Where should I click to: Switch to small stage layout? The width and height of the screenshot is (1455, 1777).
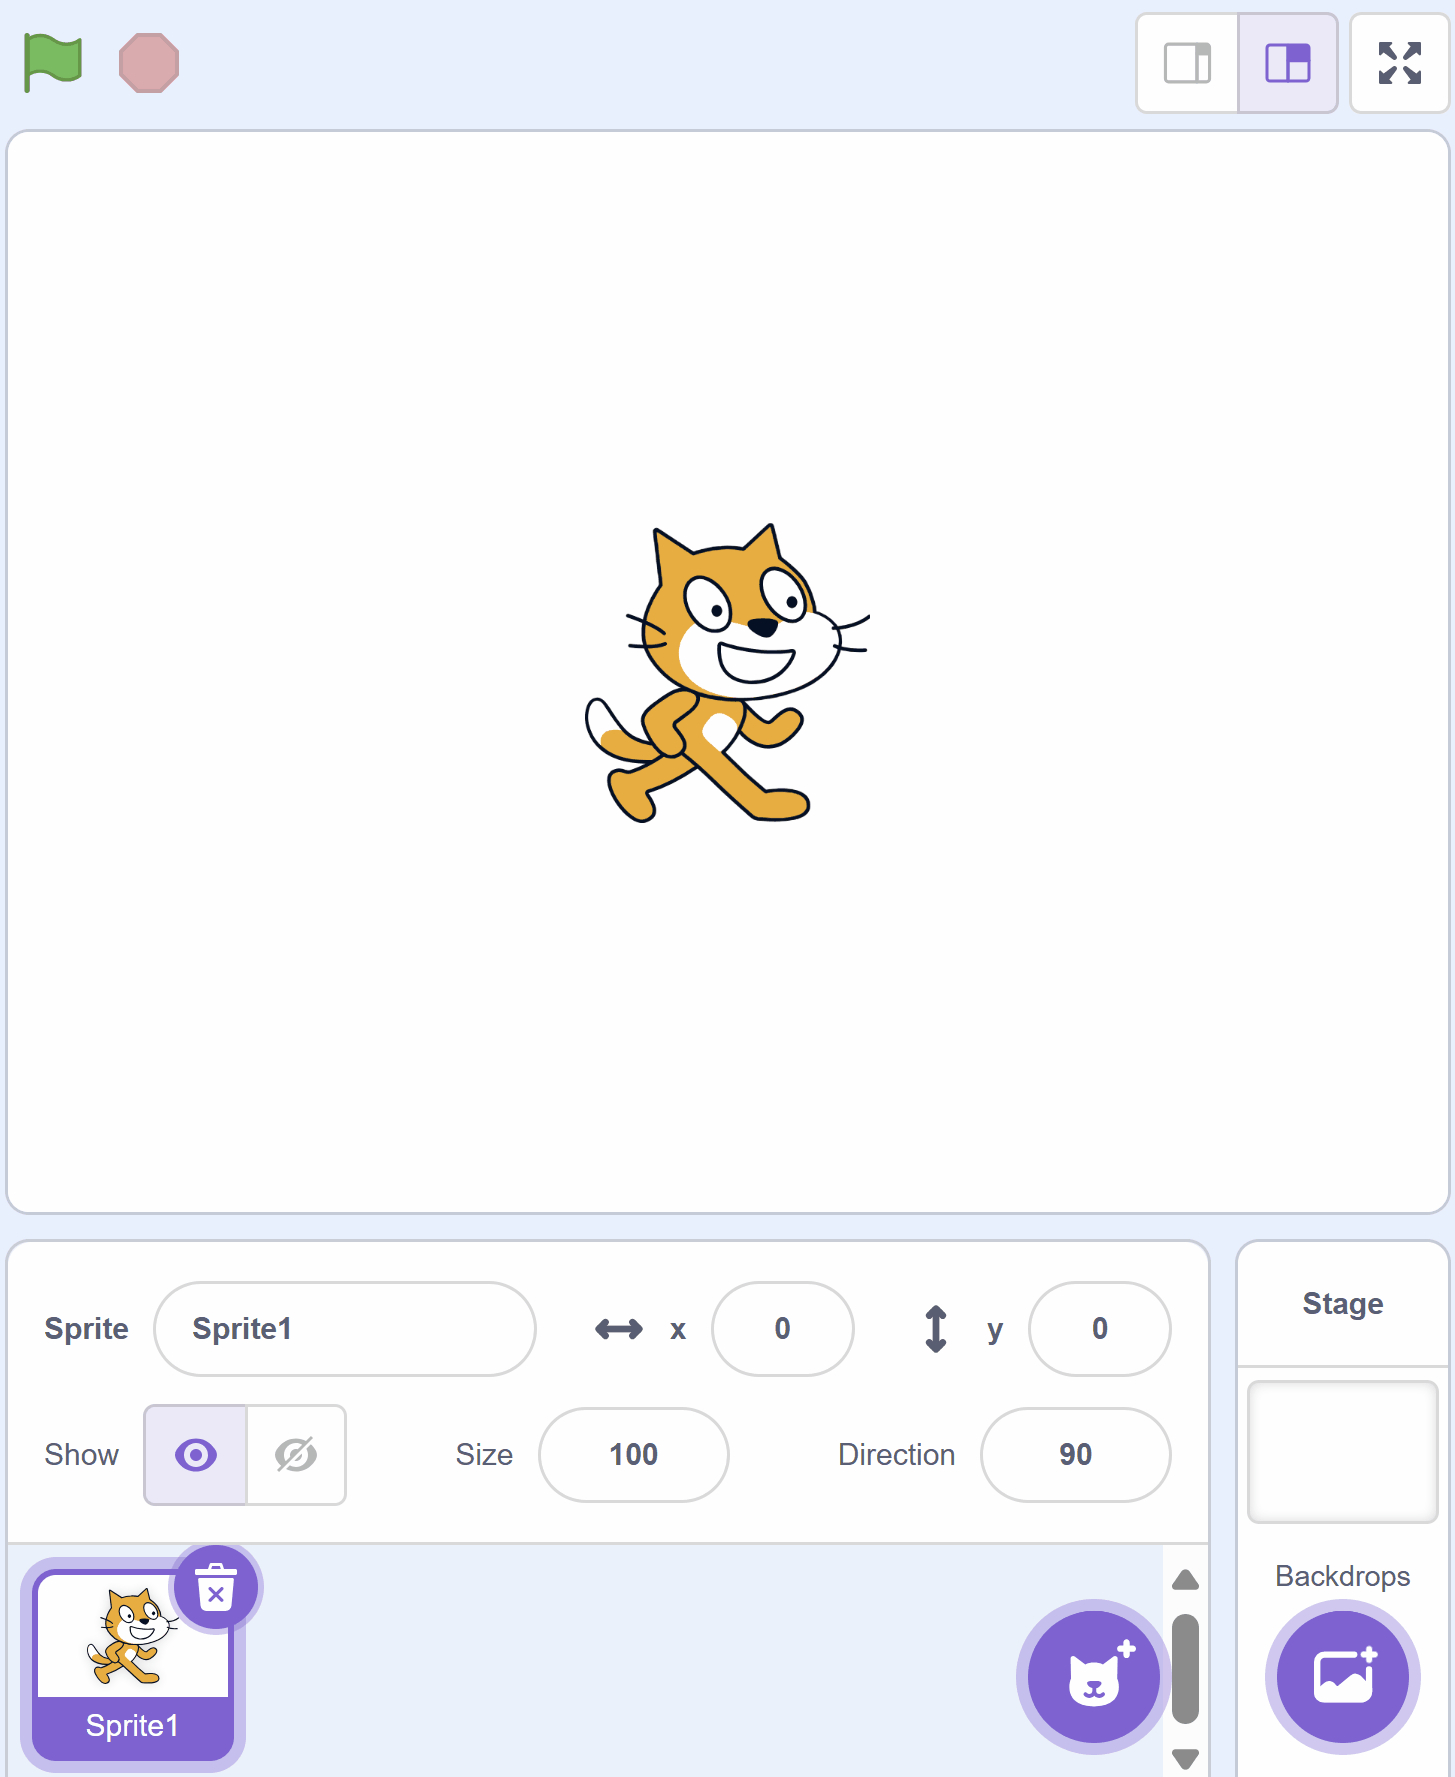[x=1187, y=63]
